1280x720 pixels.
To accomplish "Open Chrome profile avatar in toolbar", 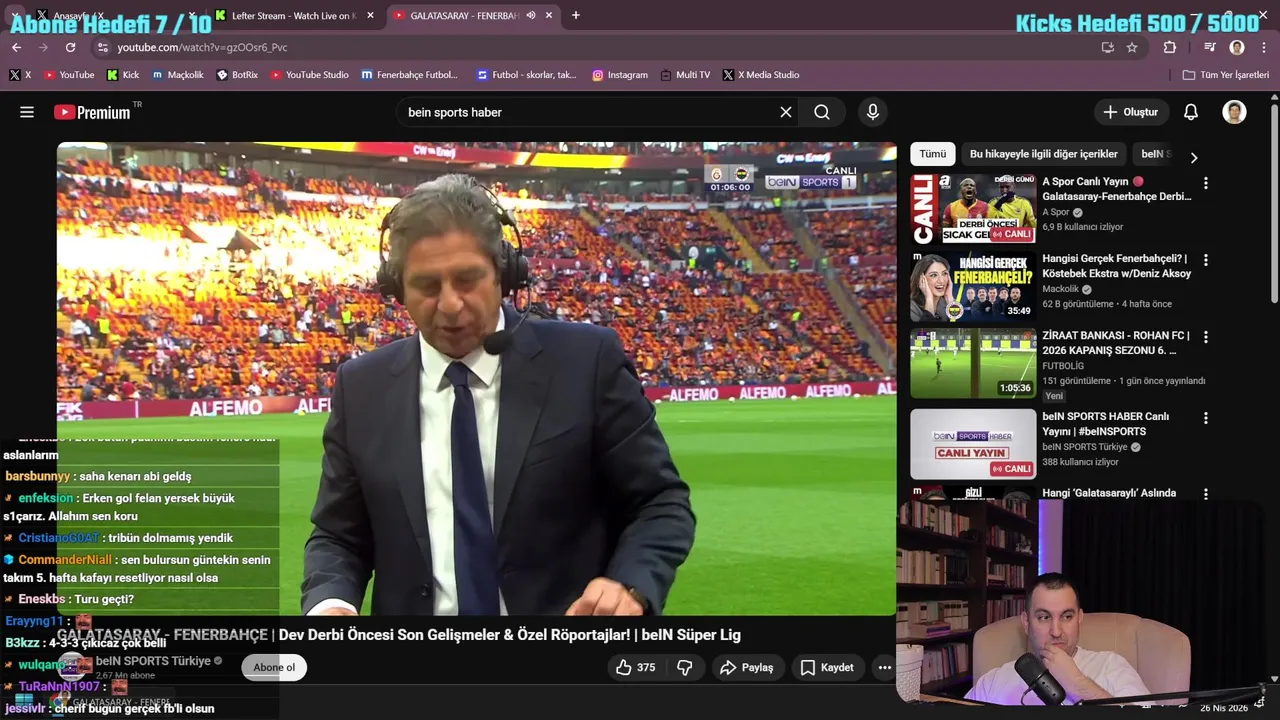I will [1237, 47].
